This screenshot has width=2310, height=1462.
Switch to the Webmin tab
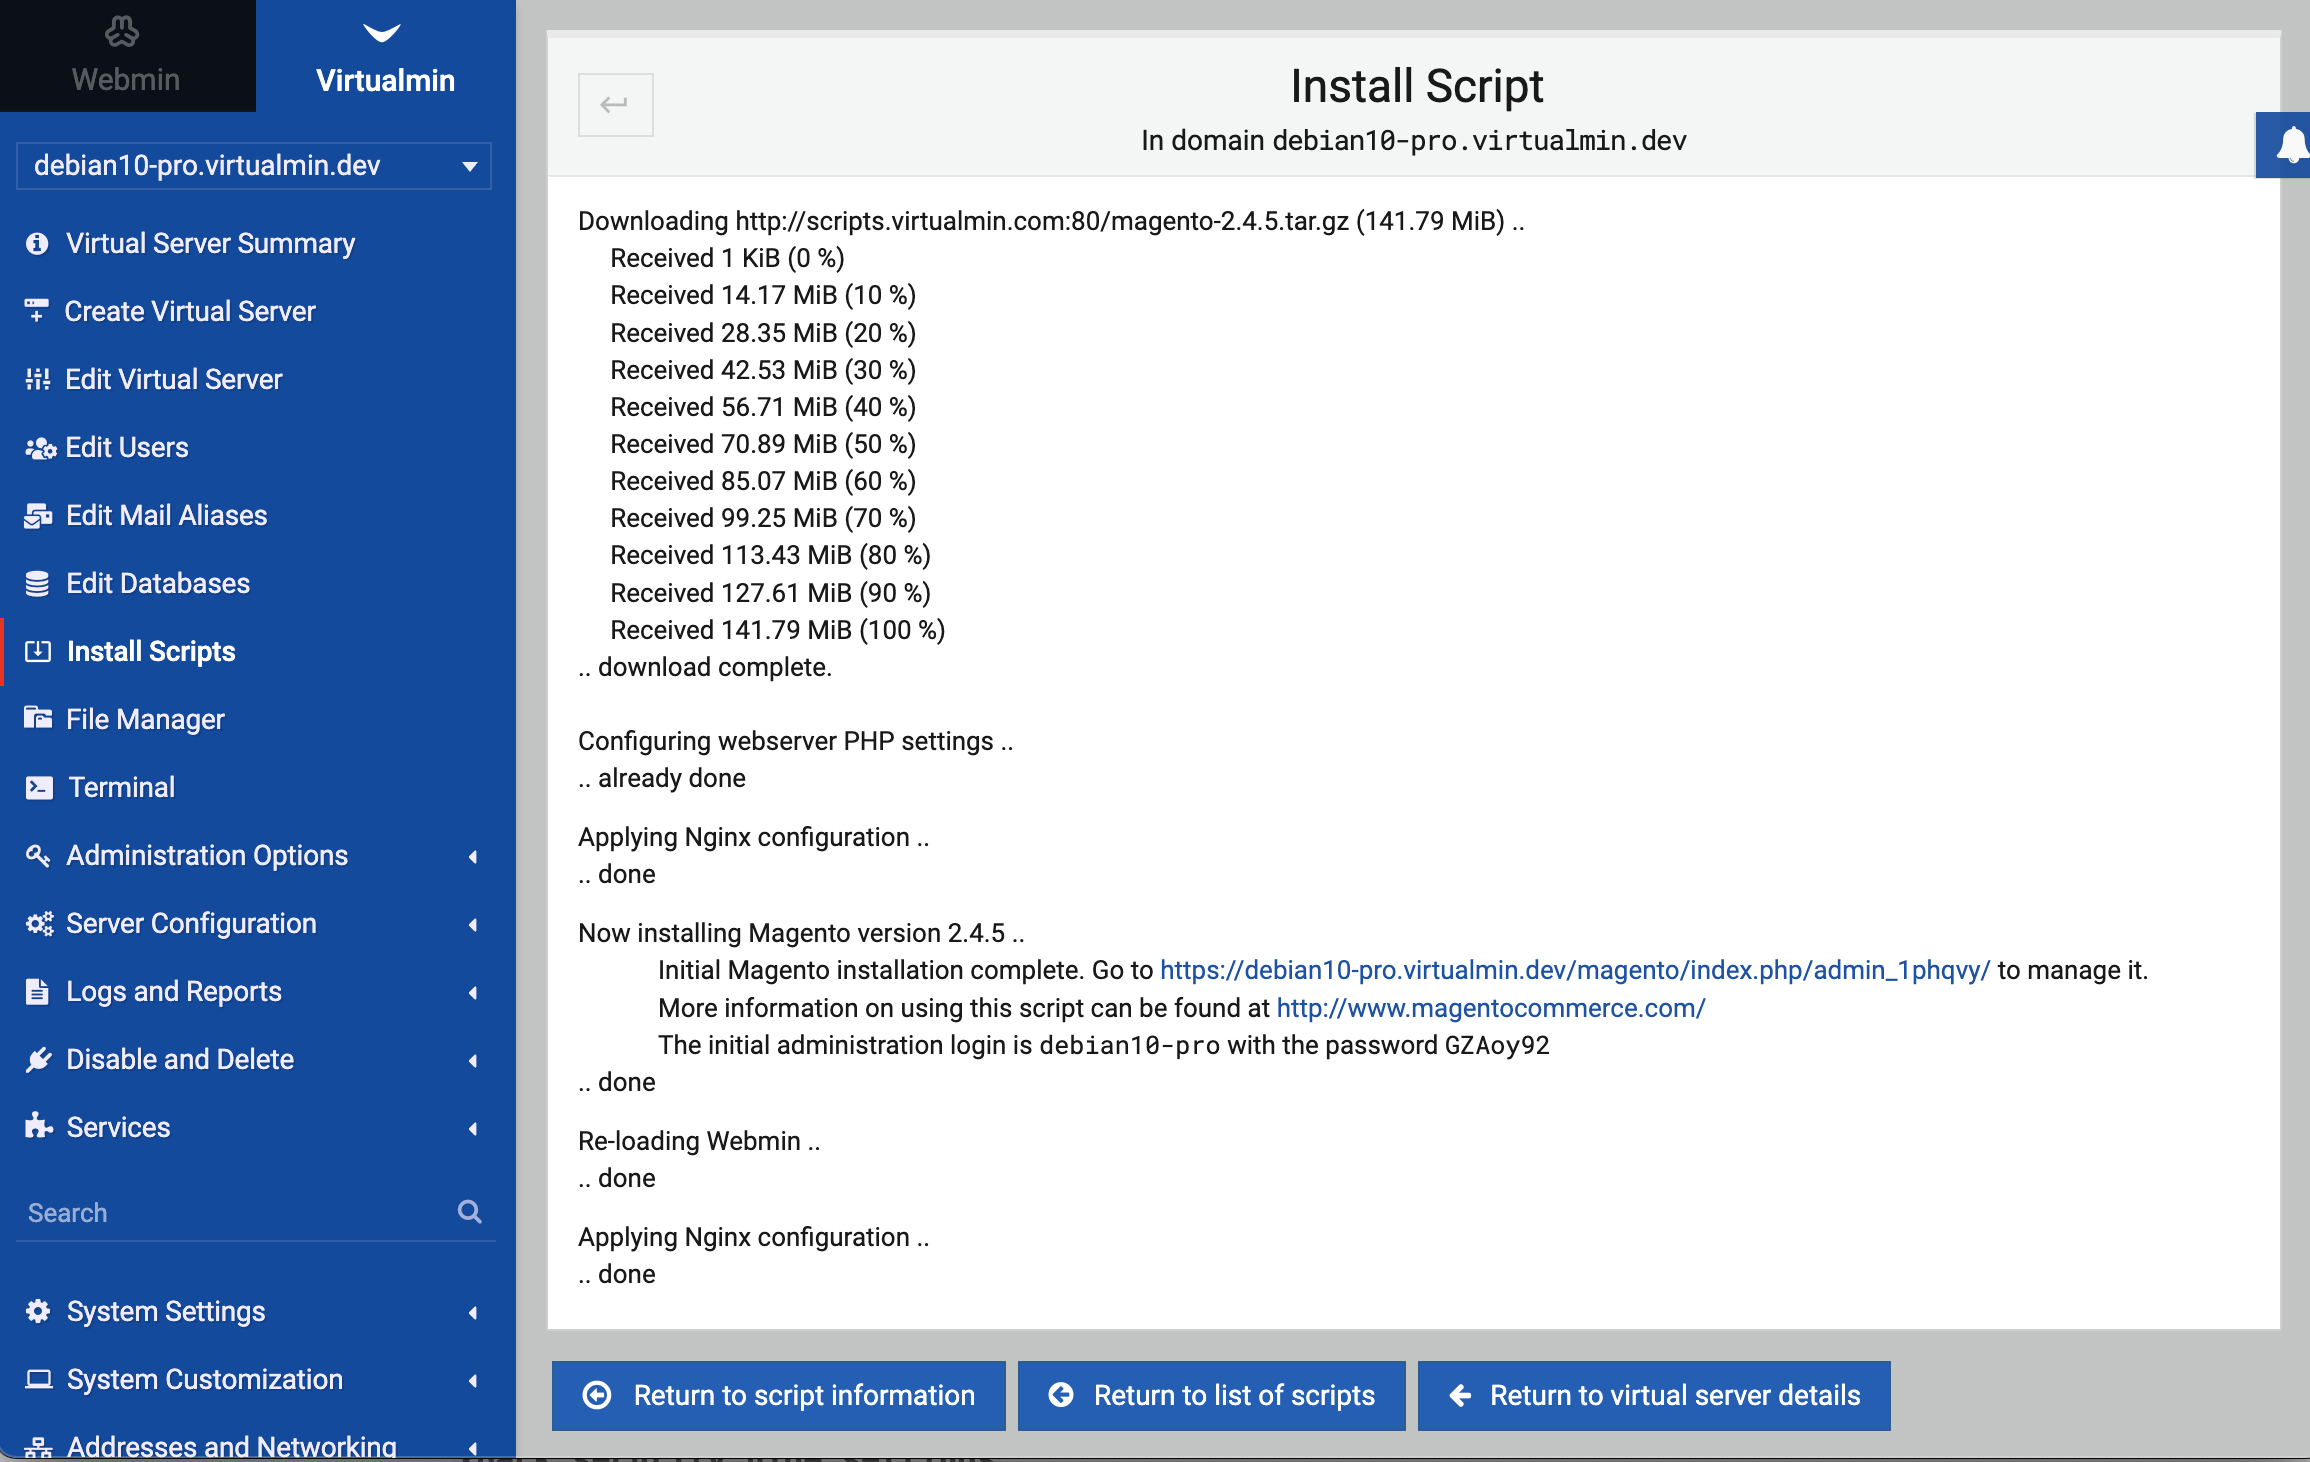[127, 56]
